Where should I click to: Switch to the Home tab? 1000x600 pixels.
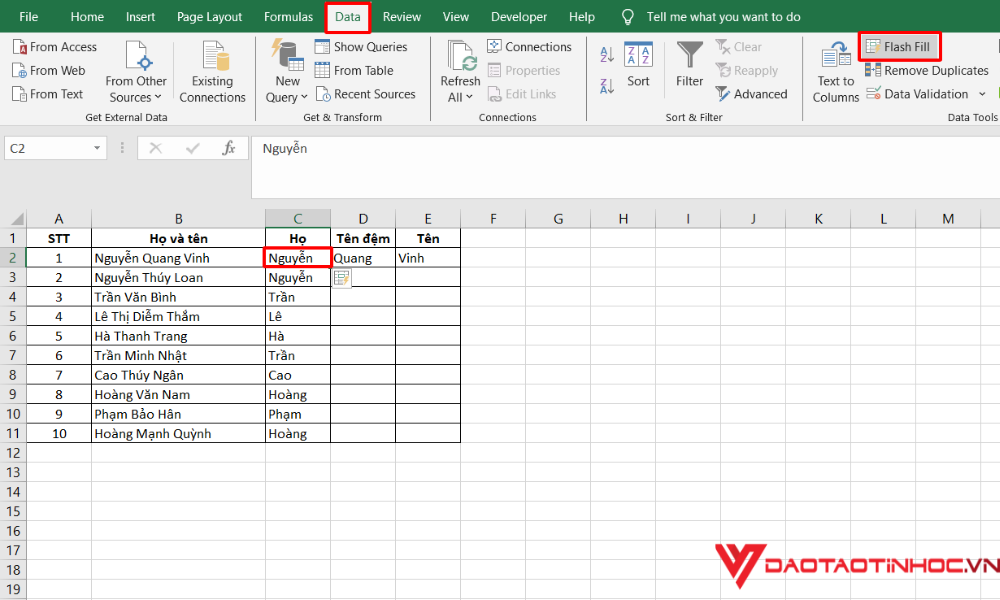87,17
